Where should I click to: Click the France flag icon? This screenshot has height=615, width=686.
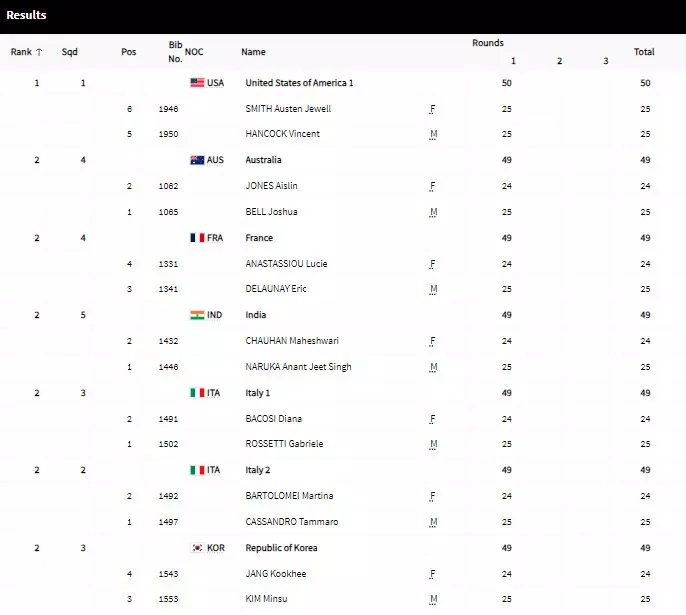(197, 238)
